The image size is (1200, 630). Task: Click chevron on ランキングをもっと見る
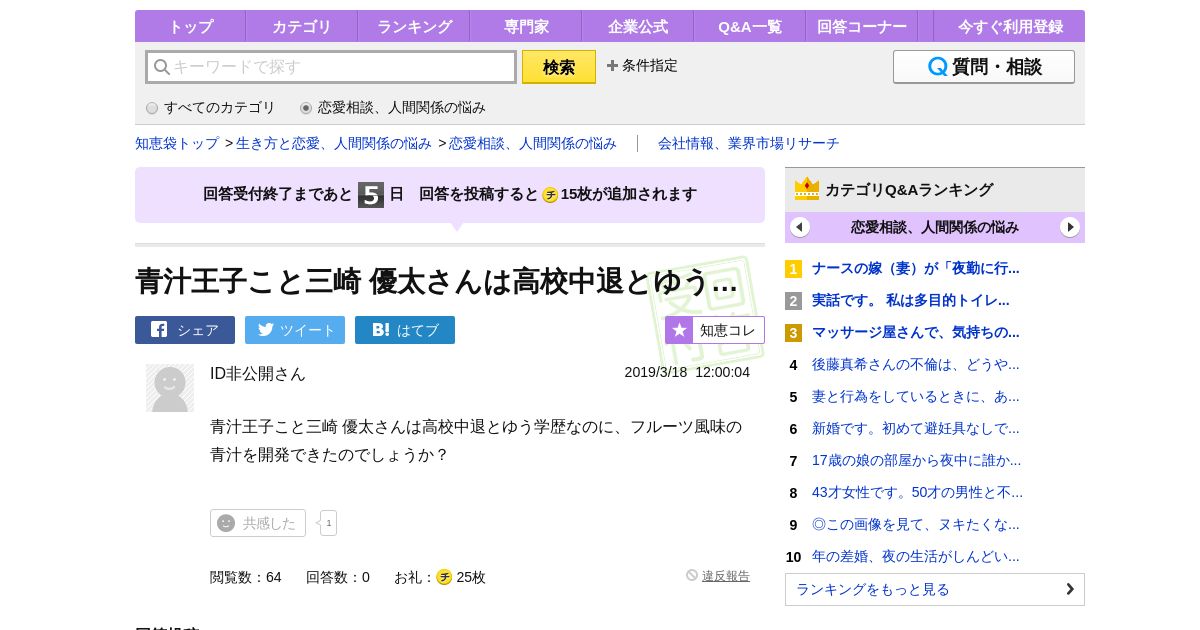[x=1070, y=589]
